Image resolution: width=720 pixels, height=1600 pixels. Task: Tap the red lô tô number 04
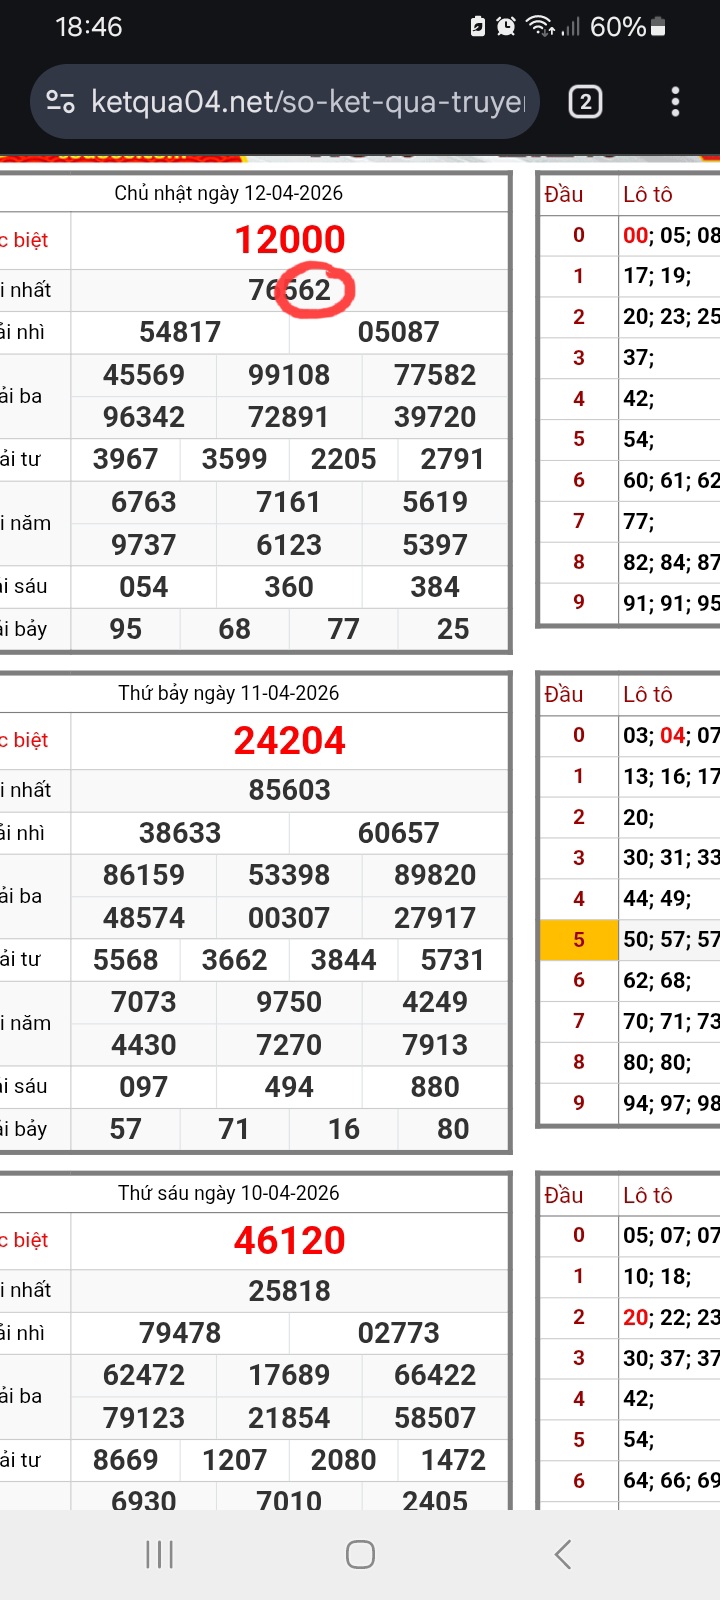tap(672, 736)
